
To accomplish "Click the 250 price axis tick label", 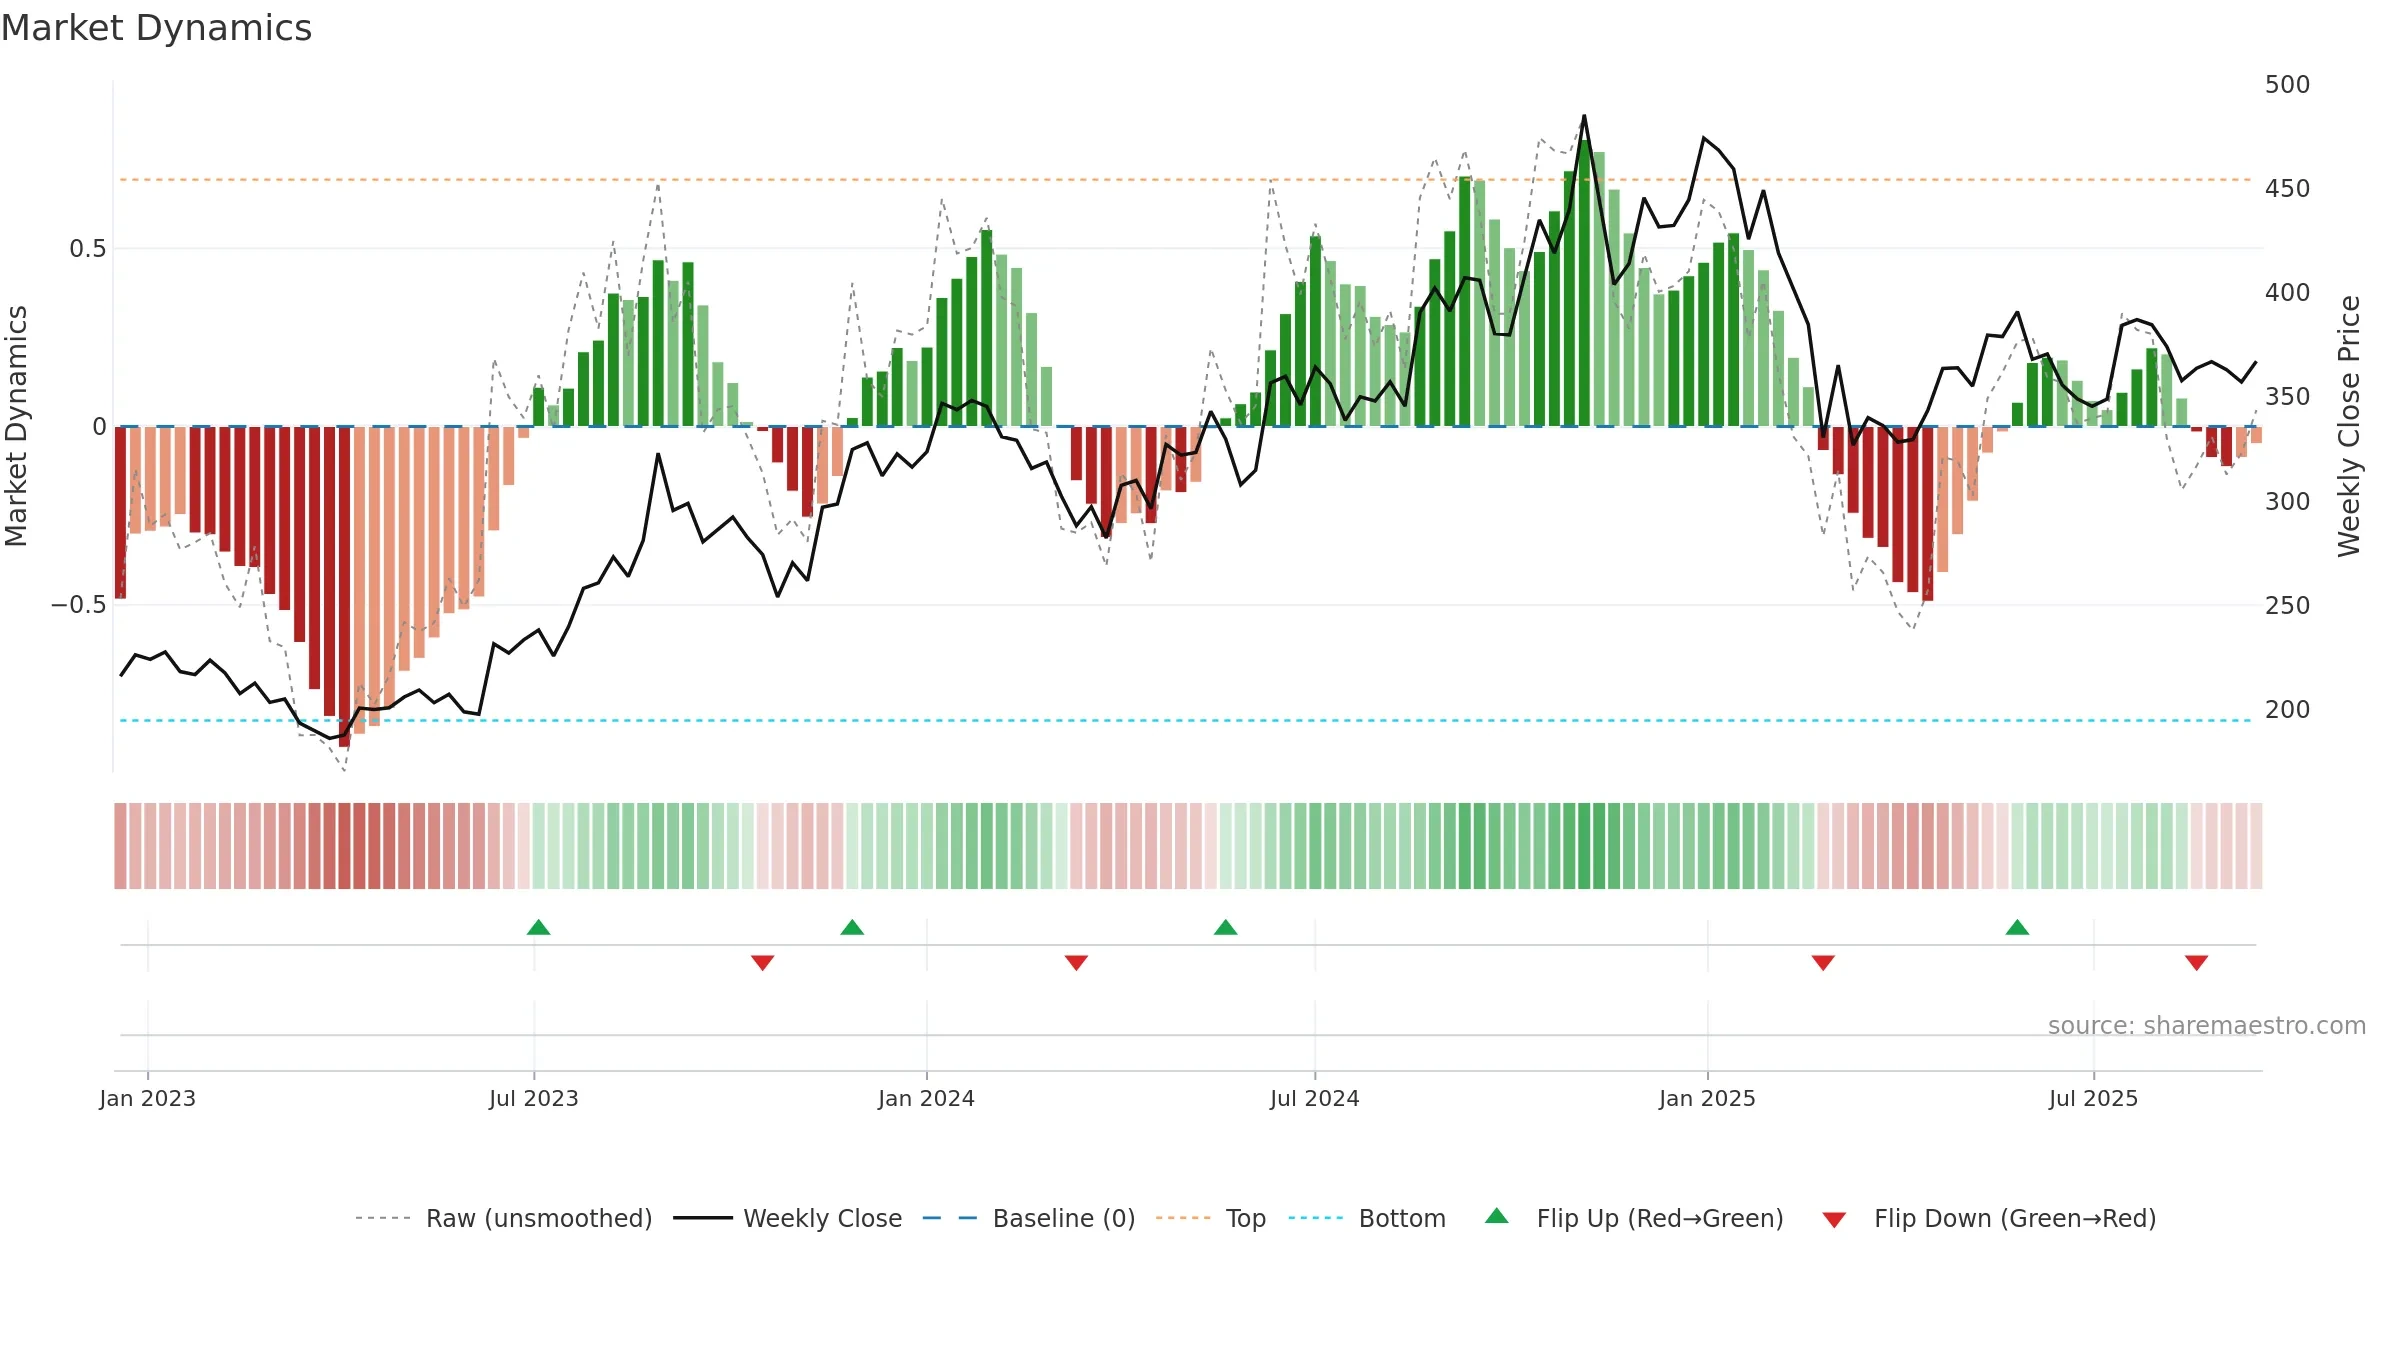I will [x=2287, y=605].
